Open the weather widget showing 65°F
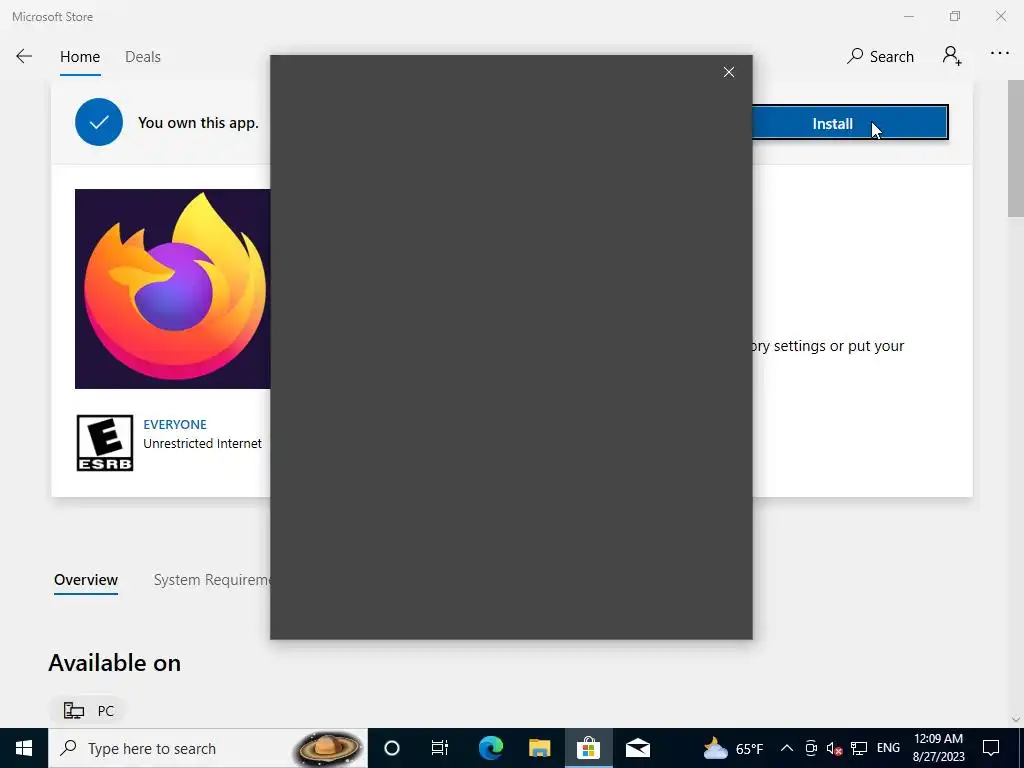1024x768 pixels. [x=733, y=748]
